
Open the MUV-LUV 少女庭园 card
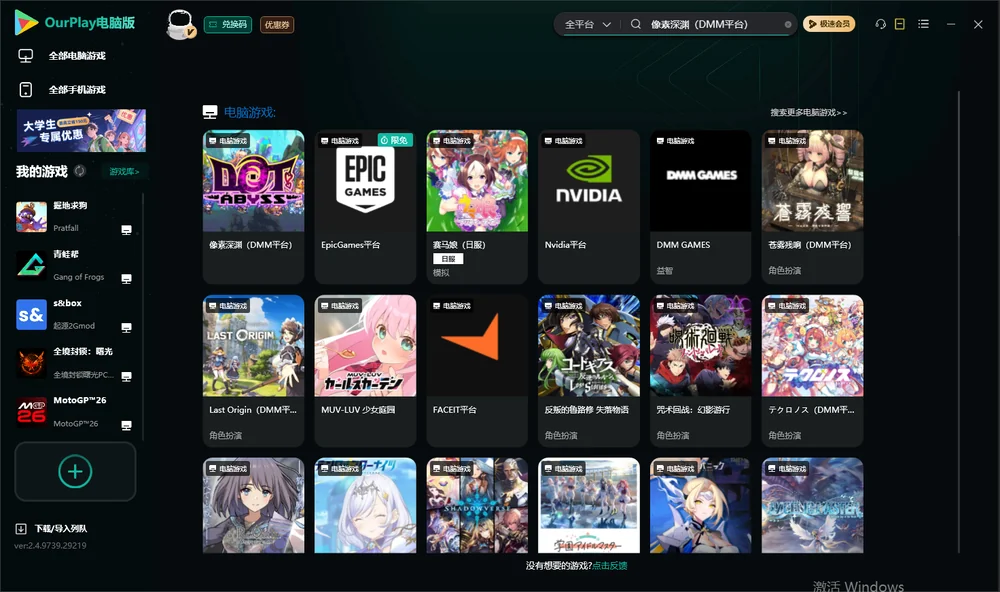(365, 371)
